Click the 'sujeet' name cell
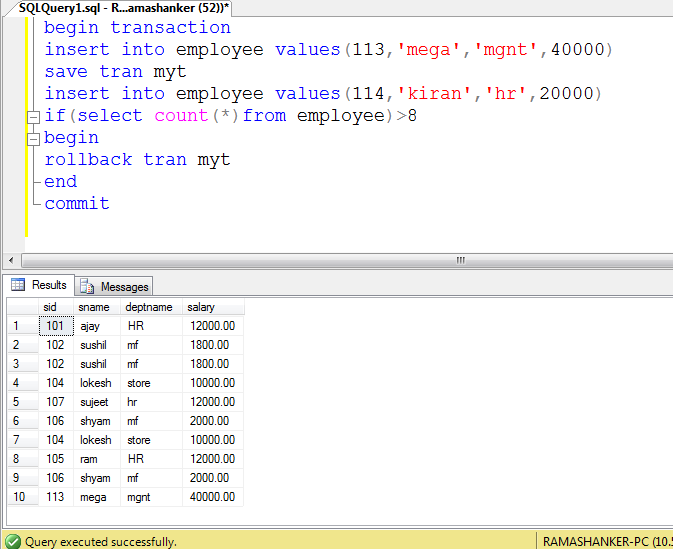Screen dimensions: 673x549 (97, 402)
